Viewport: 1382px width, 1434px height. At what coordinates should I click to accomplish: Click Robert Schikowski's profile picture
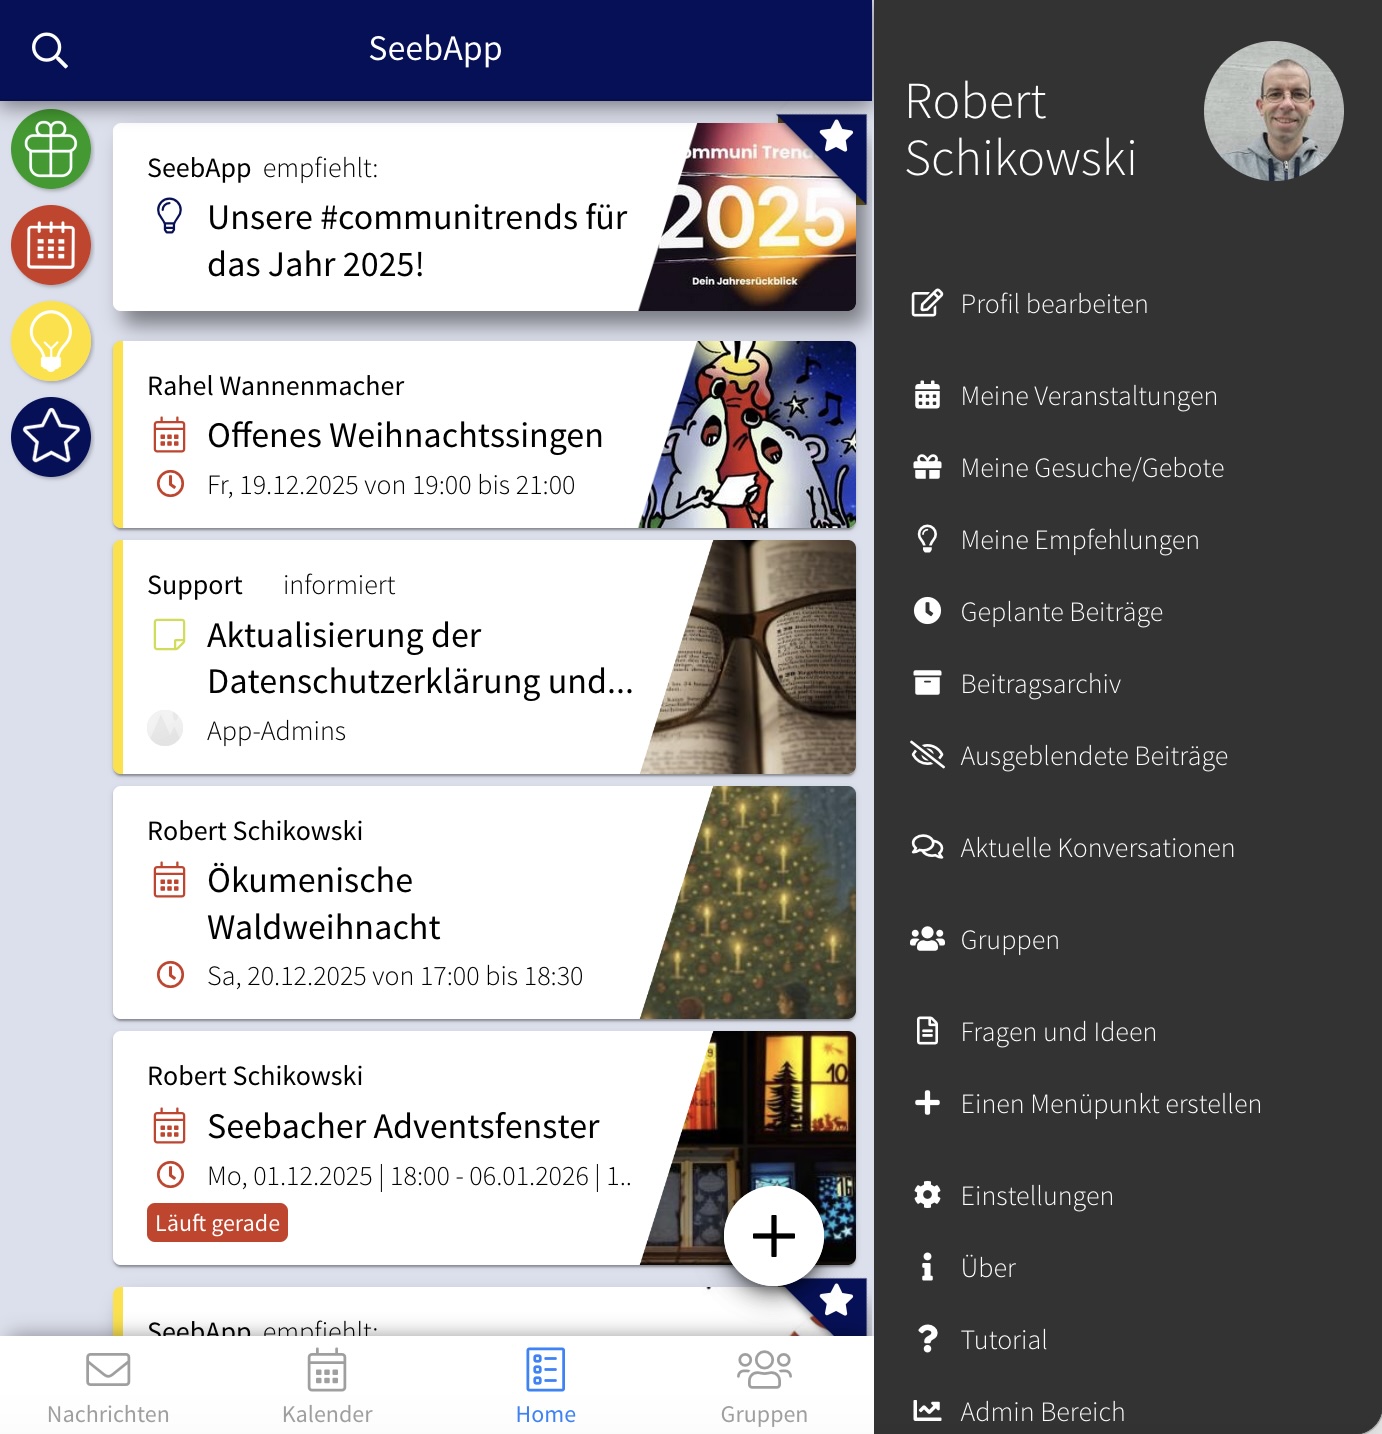coord(1273,111)
